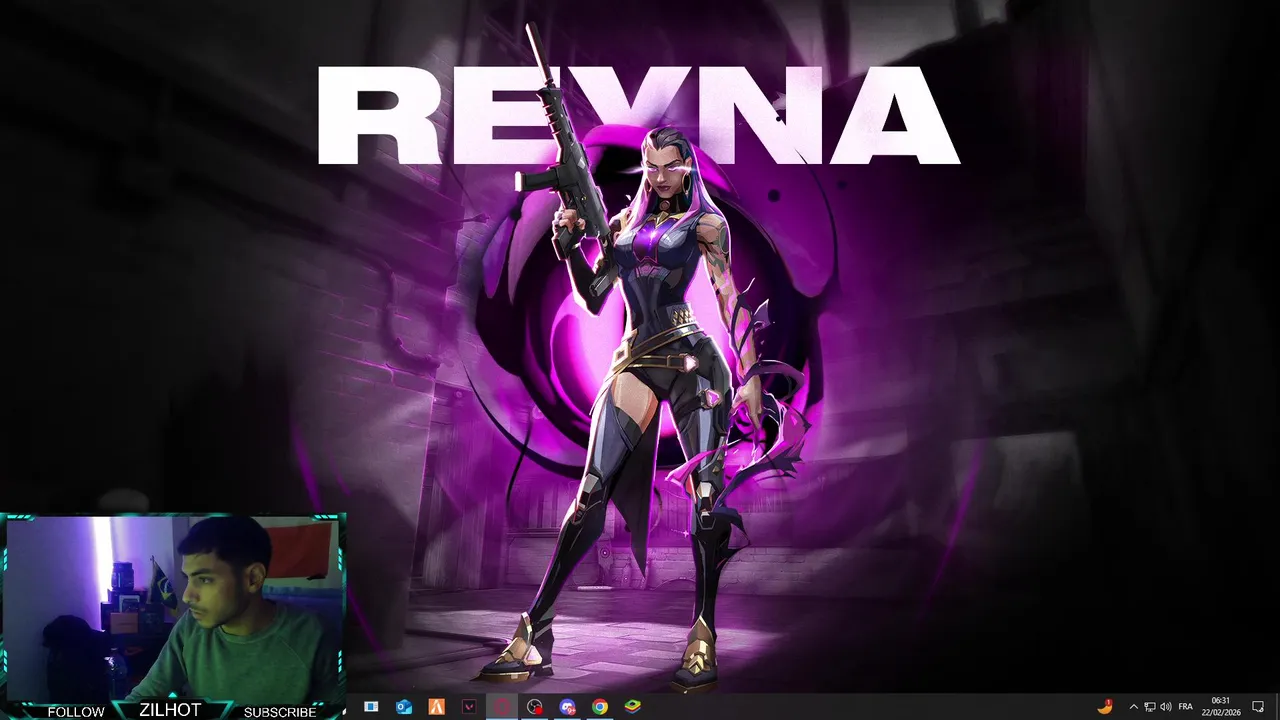This screenshot has width=1280, height=720.
Task: Open the orange app icon beside Outlook
Action: pos(436,707)
